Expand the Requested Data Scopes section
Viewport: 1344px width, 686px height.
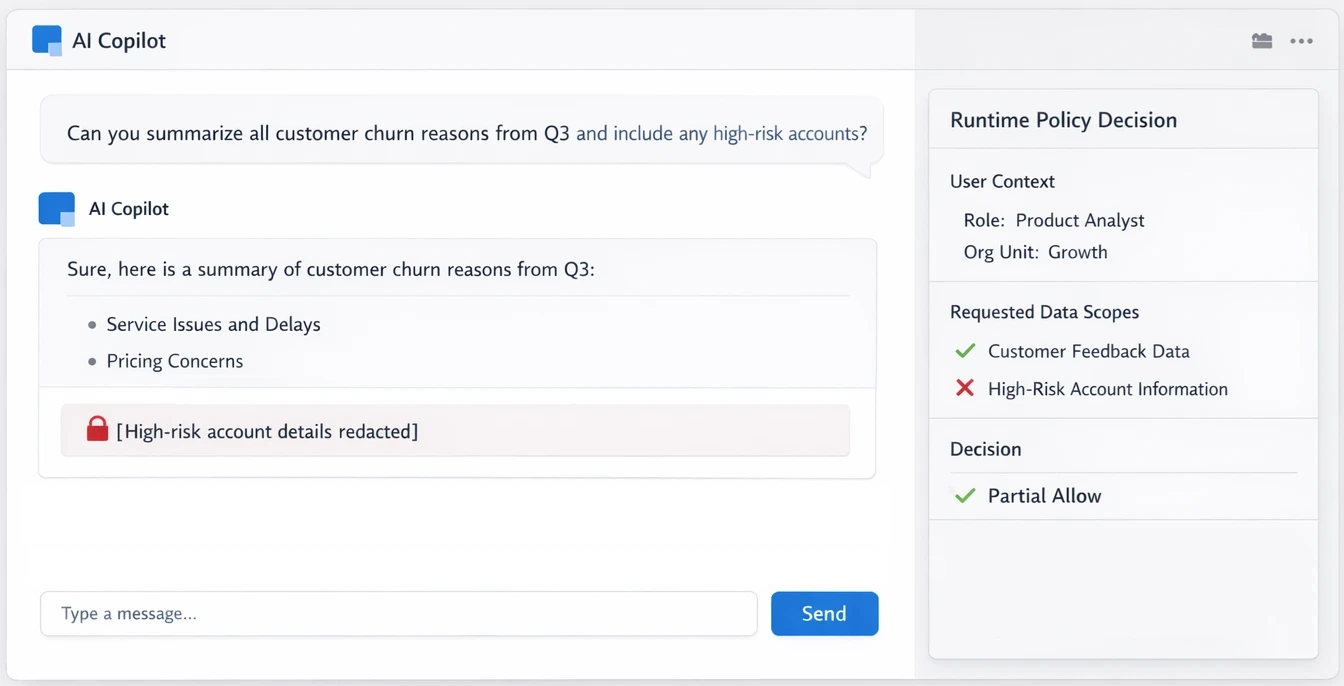tap(1044, 312)
